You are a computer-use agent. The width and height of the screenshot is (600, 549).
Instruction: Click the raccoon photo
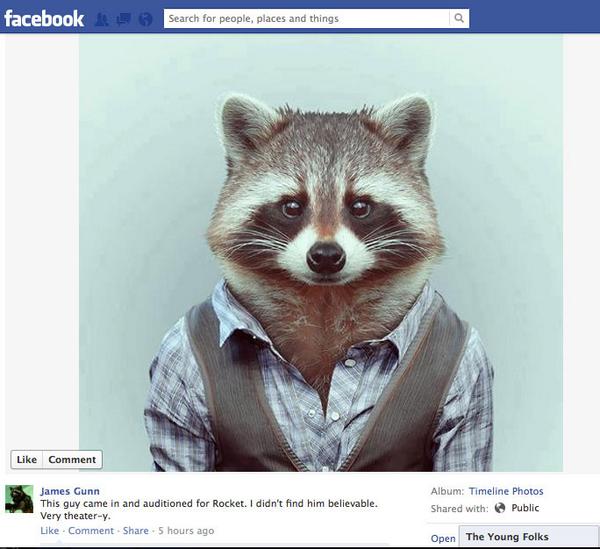point(321,253)
